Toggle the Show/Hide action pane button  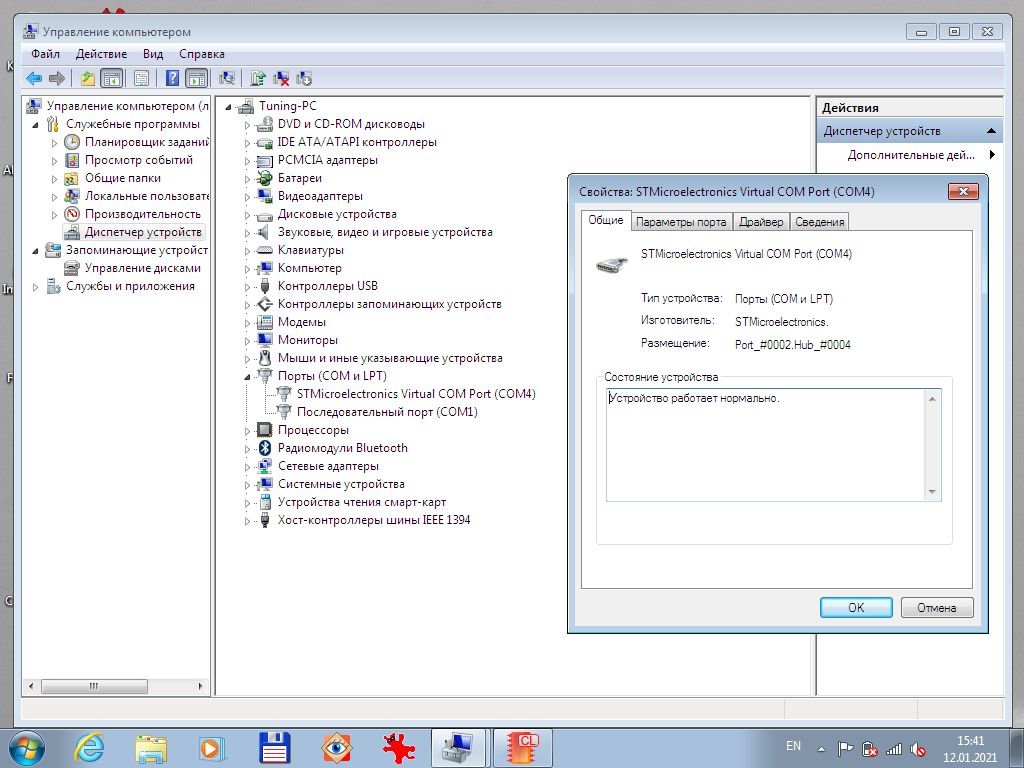[x=197, y=78]
